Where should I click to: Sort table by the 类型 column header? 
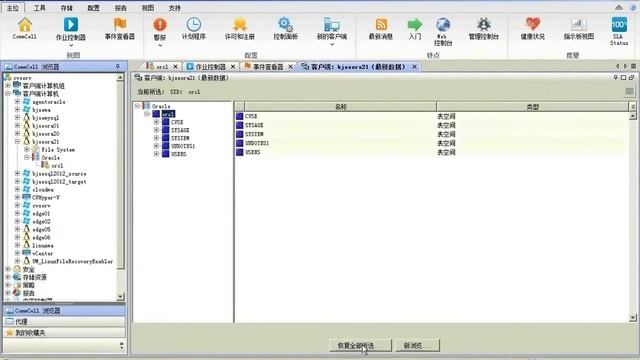(x=533, y=107)
